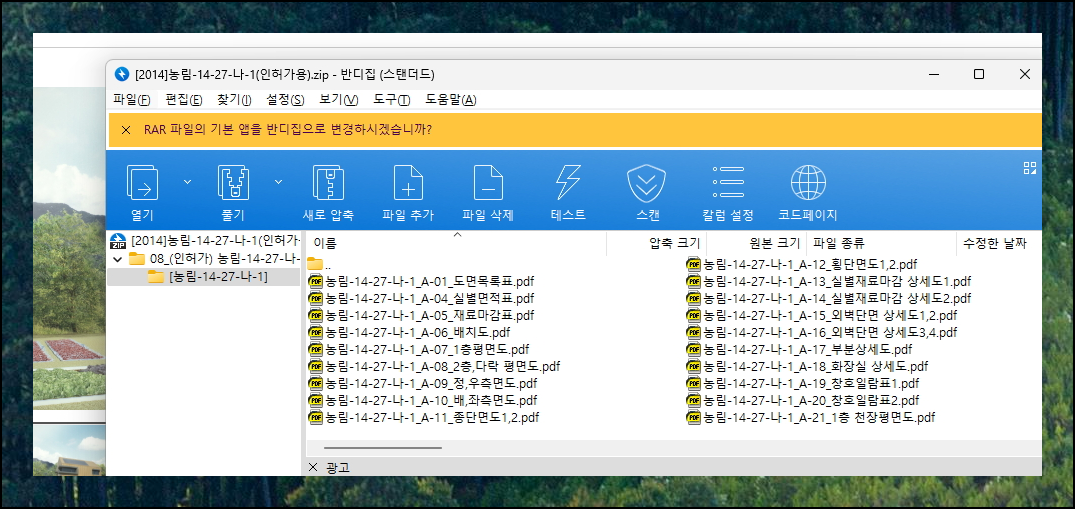Select PDF icon of A-07_1층평면도.pdf
The width and height of the screenshot is (1075, 509).
tap(315, 349)
